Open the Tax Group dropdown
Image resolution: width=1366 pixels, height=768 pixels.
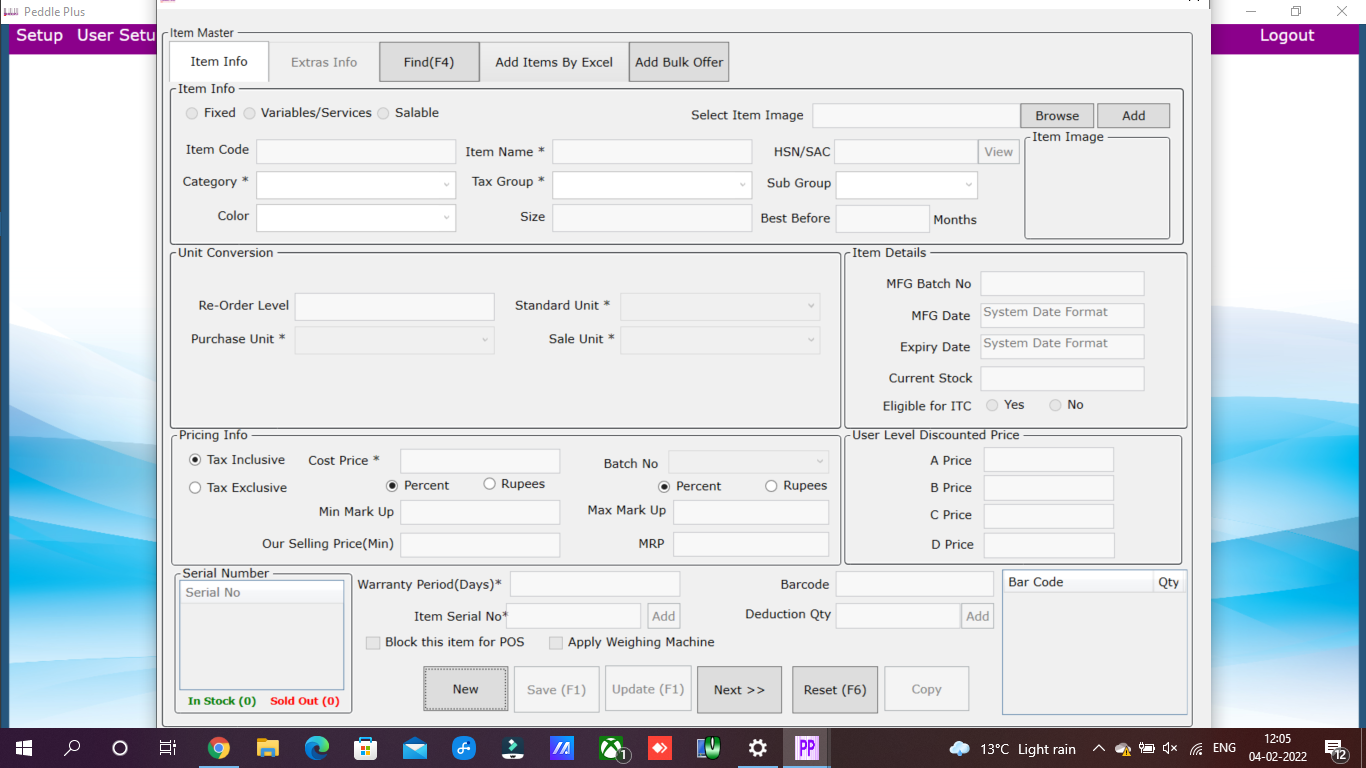(742, 185)
